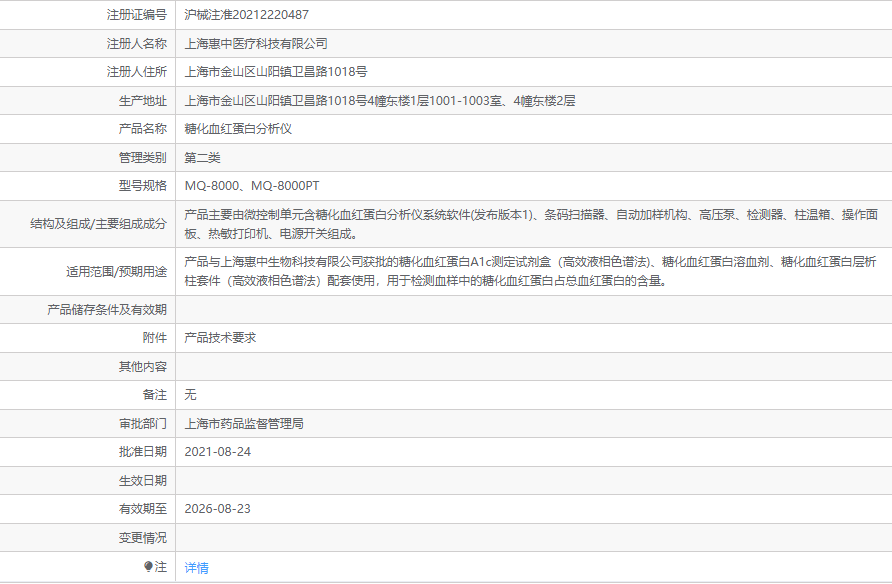Click the management category value 第二类
Viewport: 892px width, 584px height.
(202, 158)
